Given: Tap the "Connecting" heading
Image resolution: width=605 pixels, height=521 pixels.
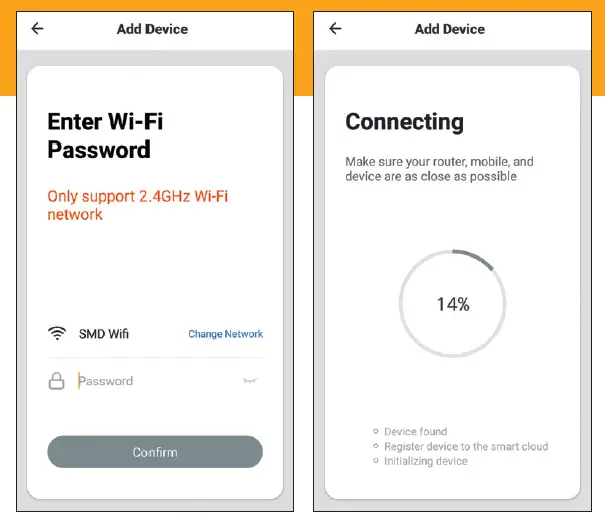Looking at the screenshot, I should 404,122.
